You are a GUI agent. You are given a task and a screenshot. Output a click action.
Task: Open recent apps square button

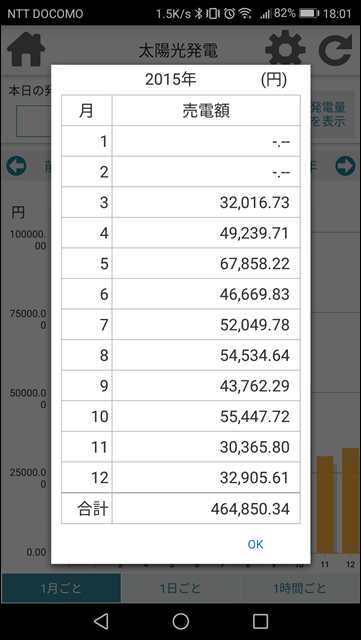tap(260, 621)
